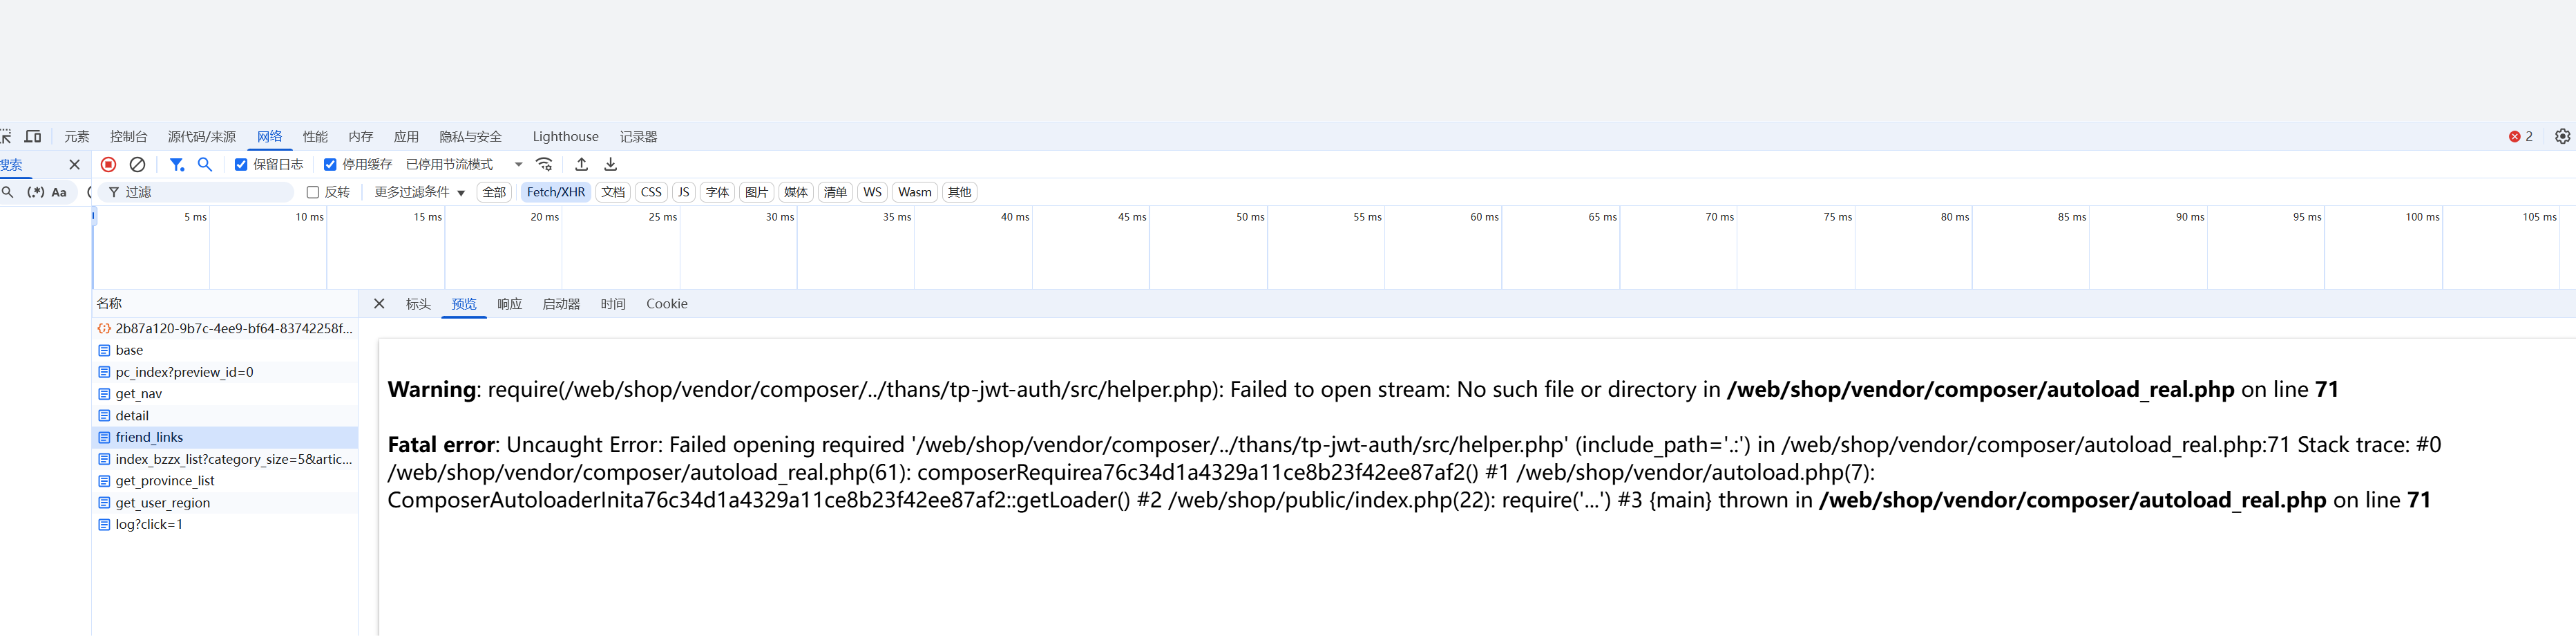Select the Preview (预览) detail tab

(x=464, y=304)
